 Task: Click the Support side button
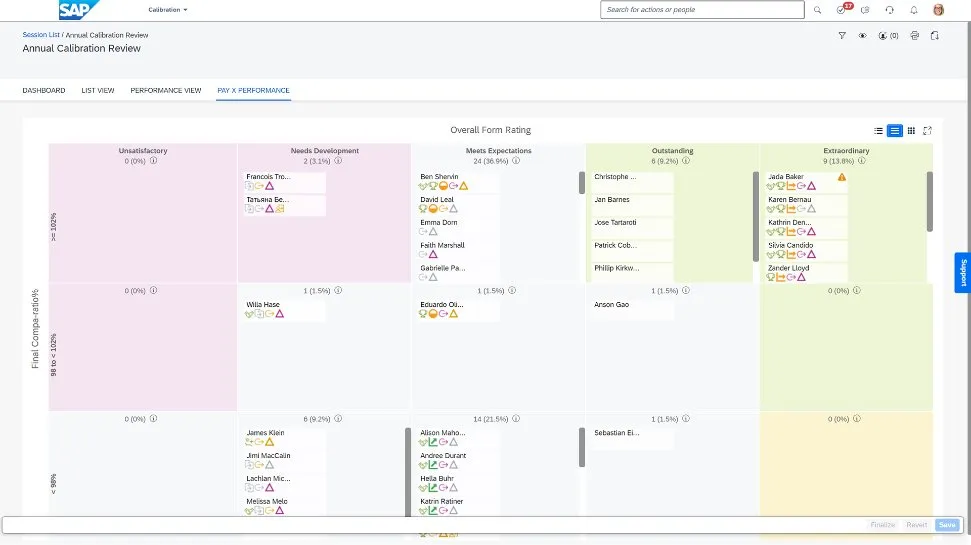[963, 272]
